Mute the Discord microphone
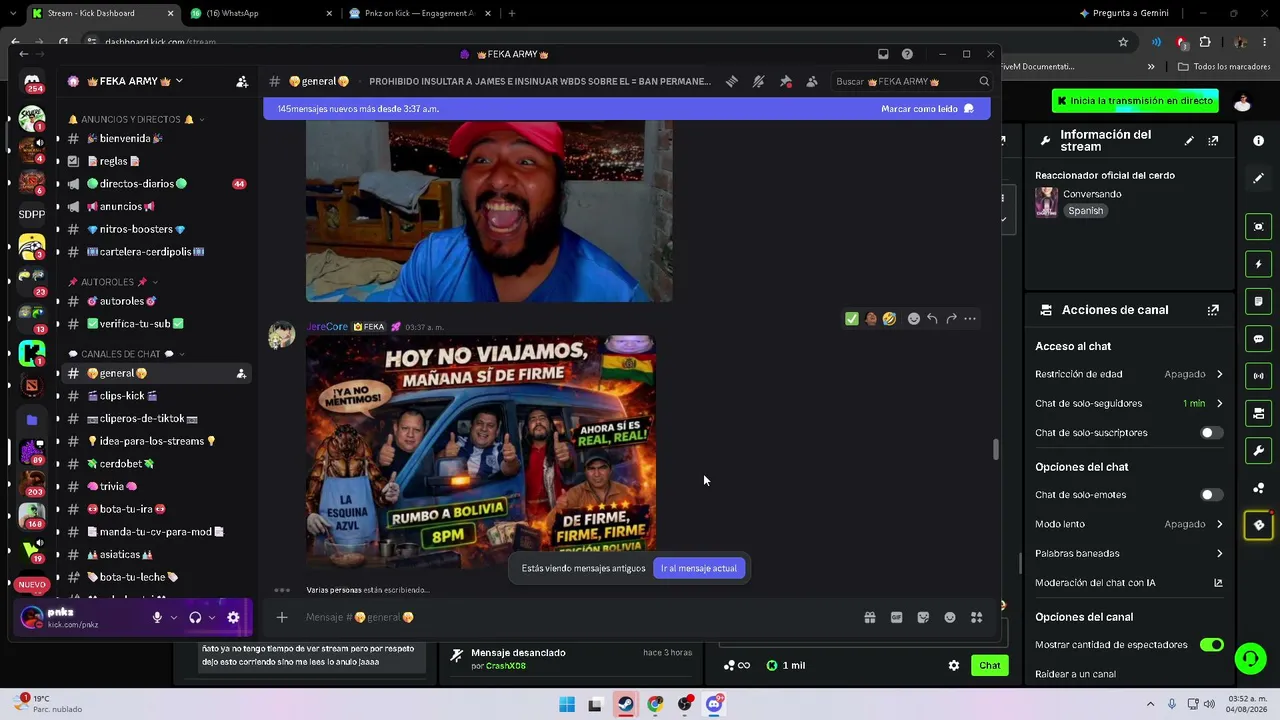The height and width of the screenshot is (720, 1280). tap(157, 618)
